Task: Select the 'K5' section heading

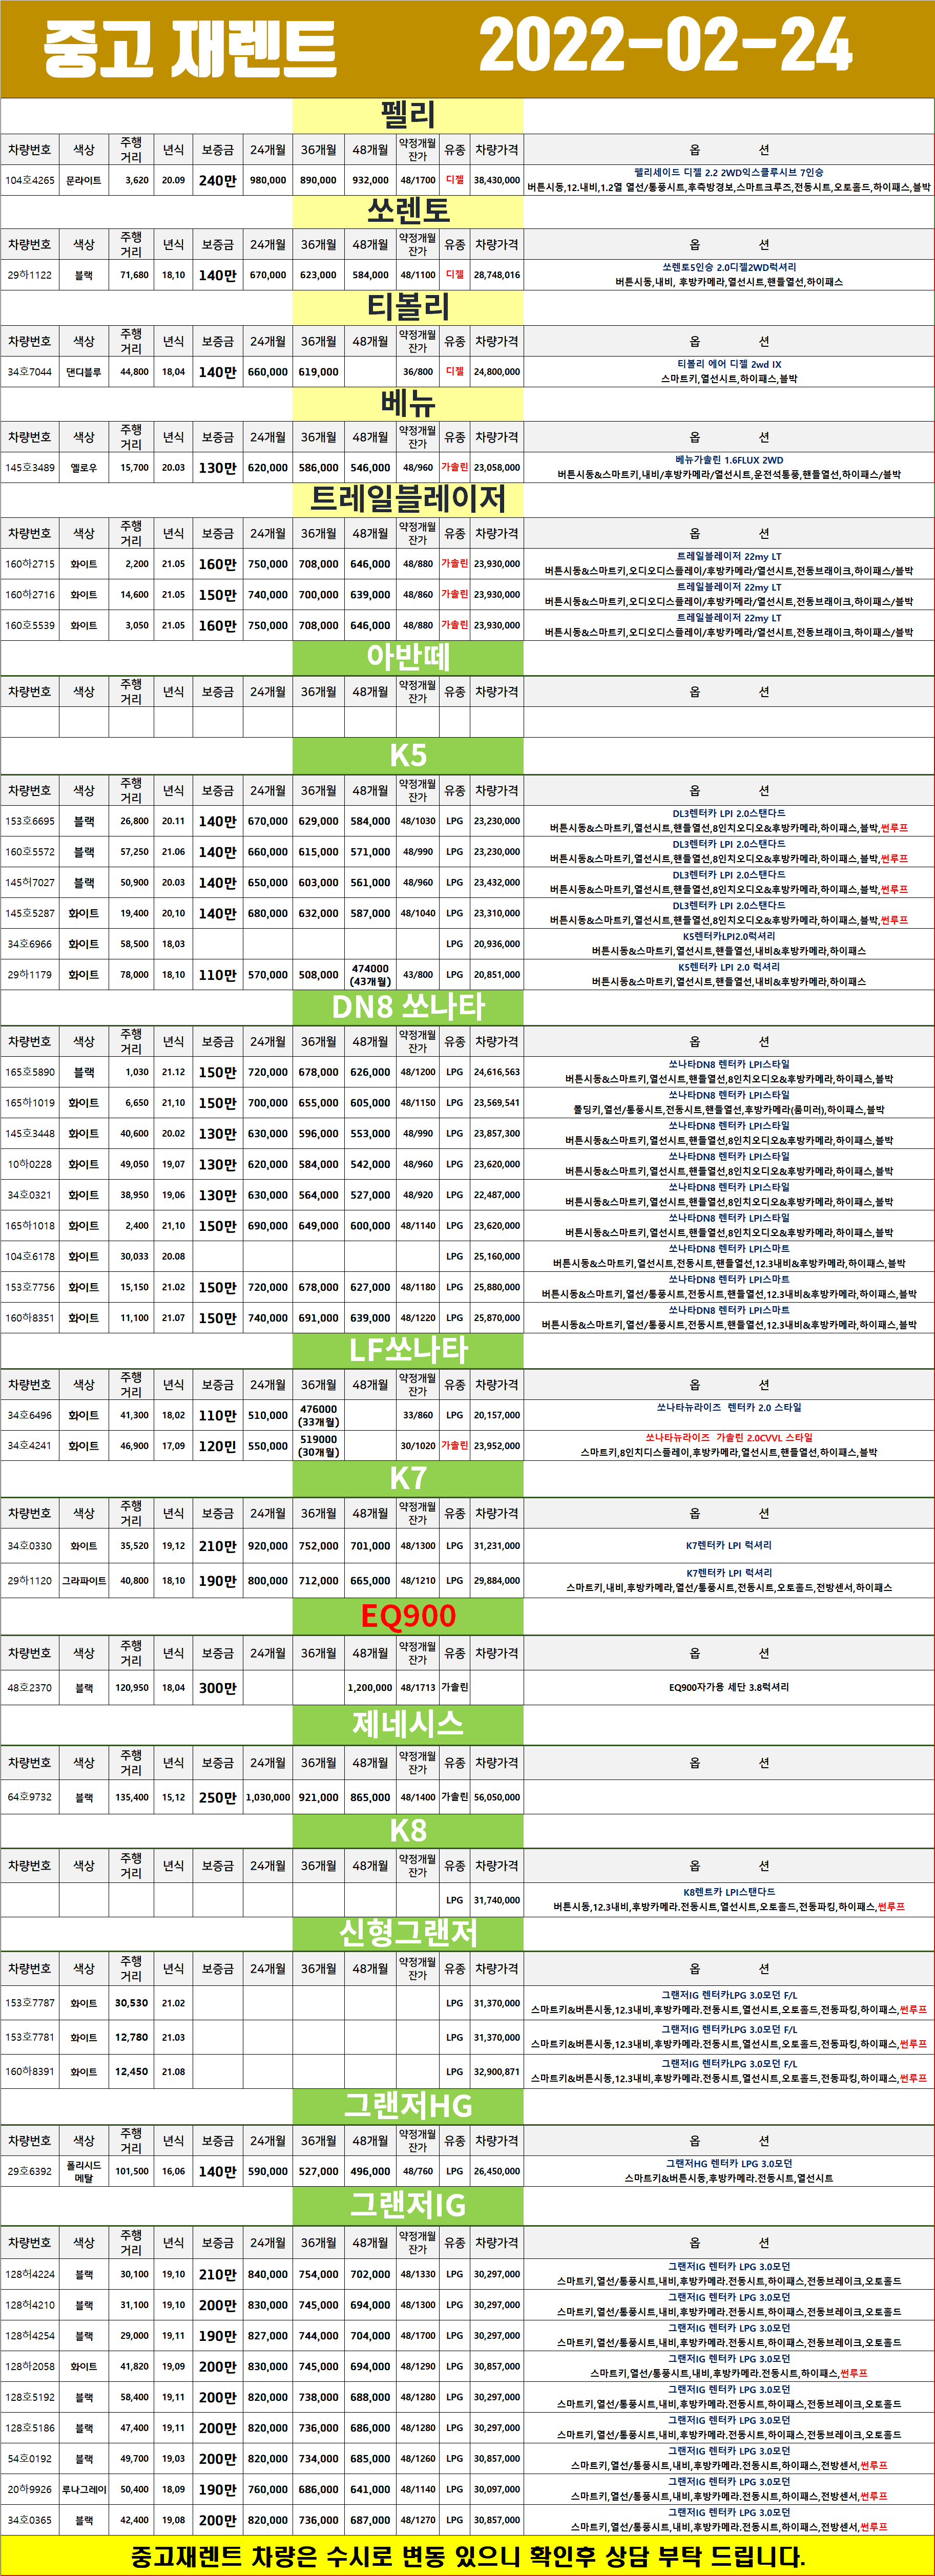Action: pyautogui.click(x=408, y=755)
